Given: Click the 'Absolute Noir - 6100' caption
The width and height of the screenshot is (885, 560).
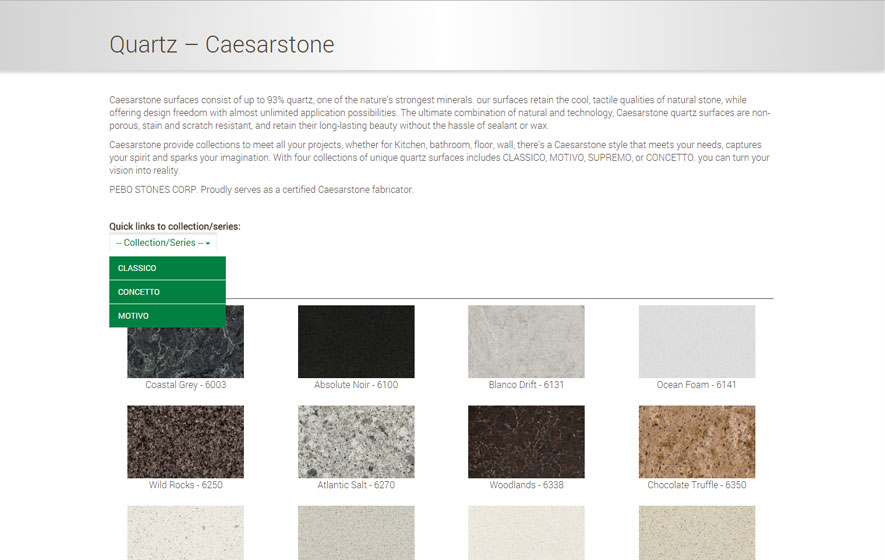Looking at the screenshot, I should (x=356, y=384).
